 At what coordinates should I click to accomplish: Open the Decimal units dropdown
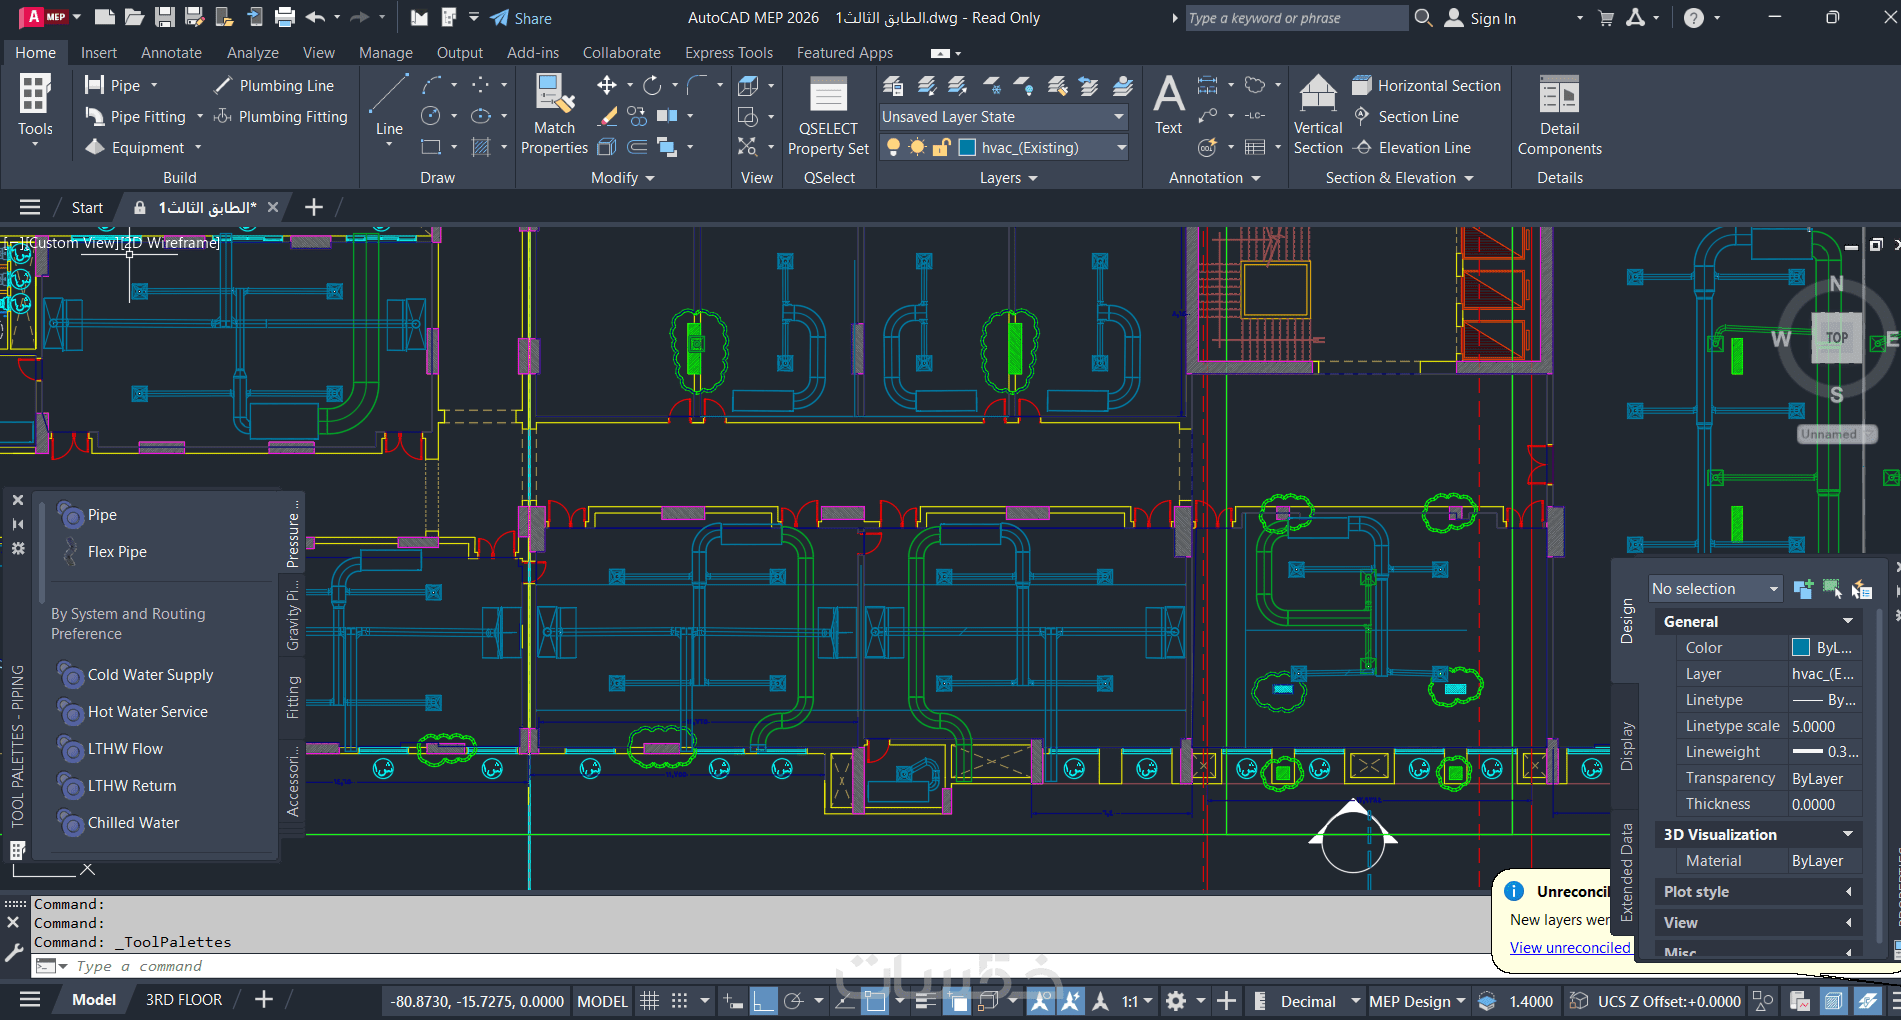[x=1320, y=1000]
